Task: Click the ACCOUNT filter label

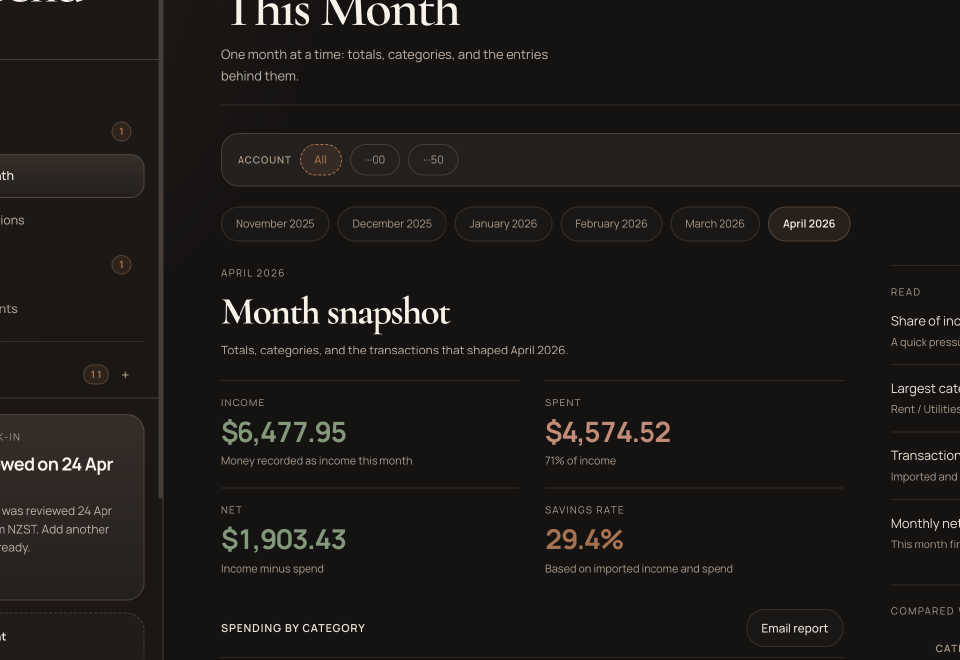Action: (264, 160)
